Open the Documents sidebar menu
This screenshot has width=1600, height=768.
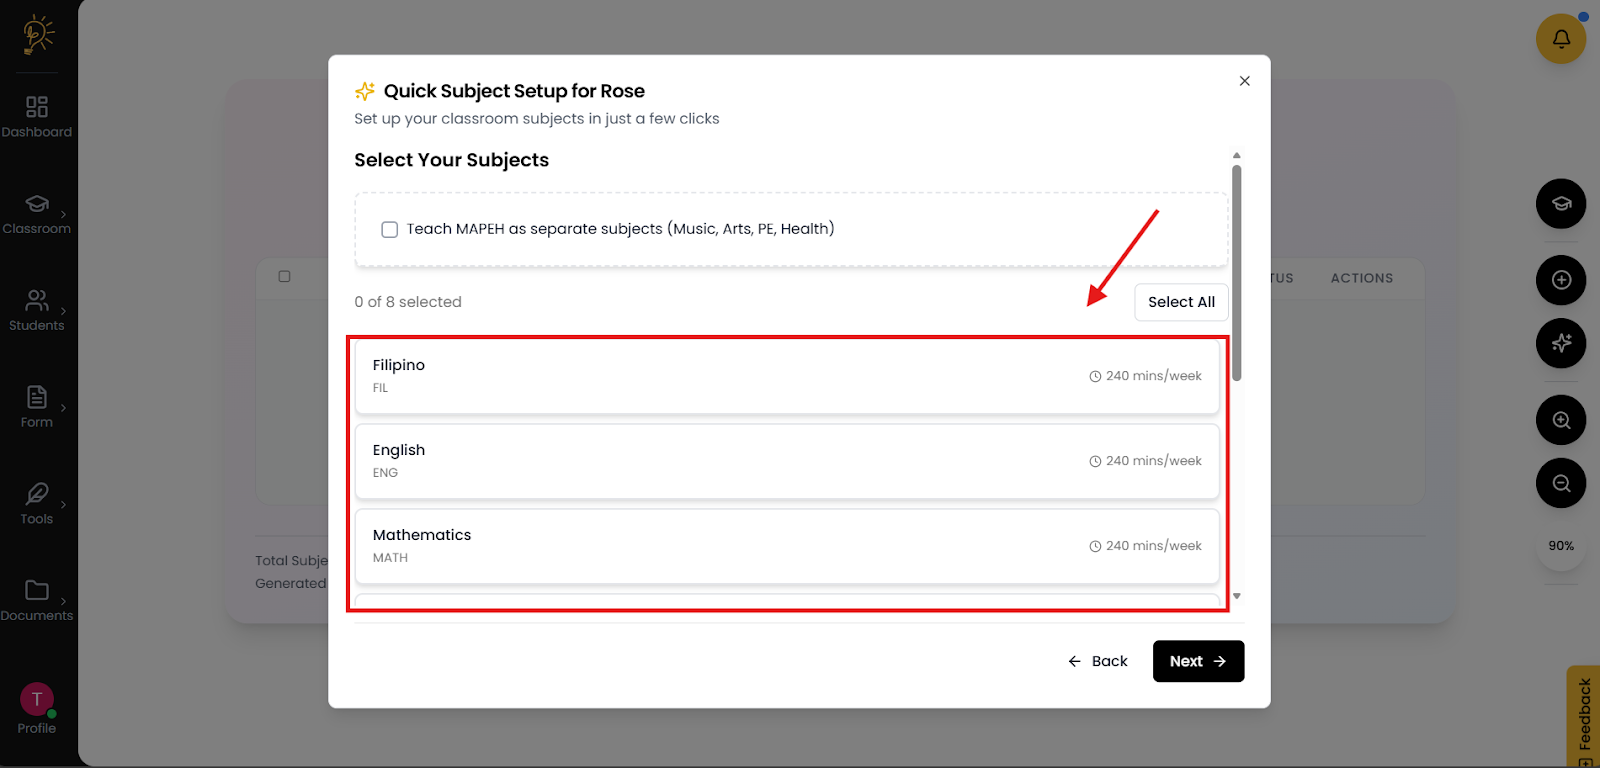[37, 601]
